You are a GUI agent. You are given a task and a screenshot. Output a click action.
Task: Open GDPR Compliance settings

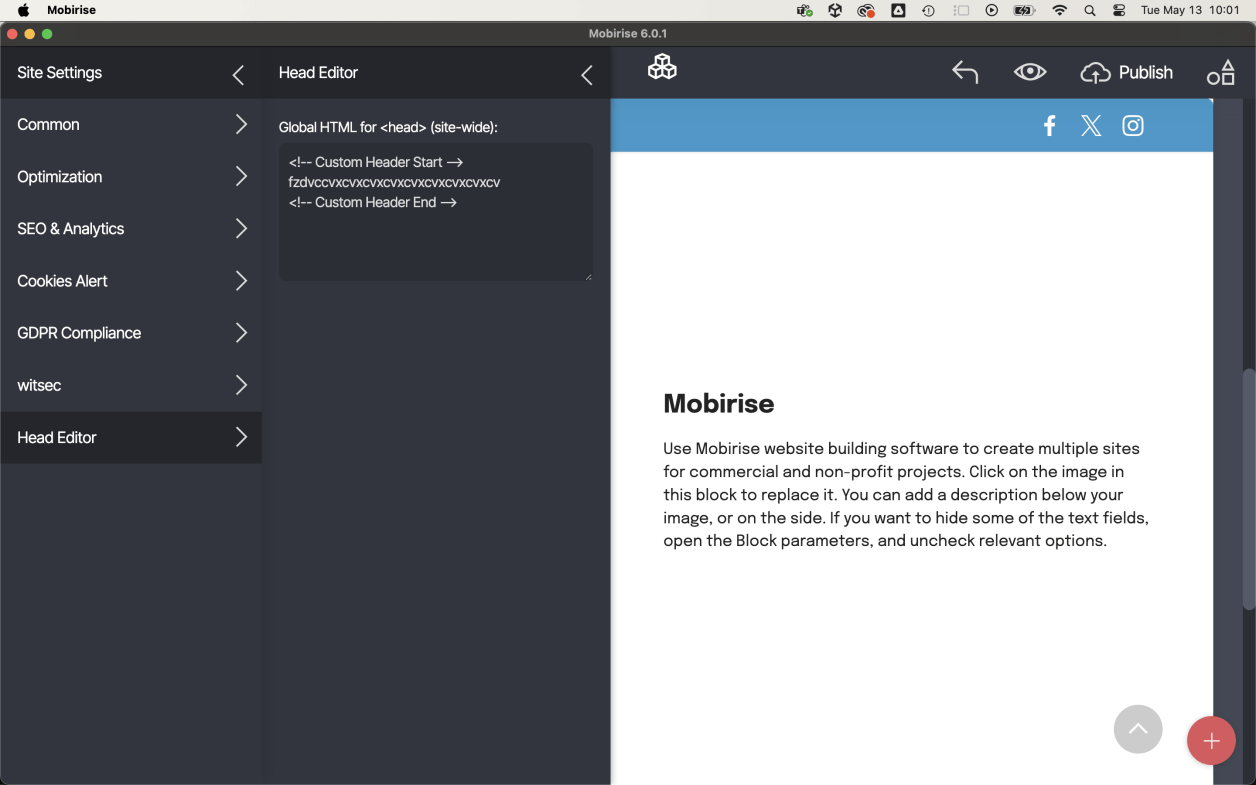click(x=131, y=332)
